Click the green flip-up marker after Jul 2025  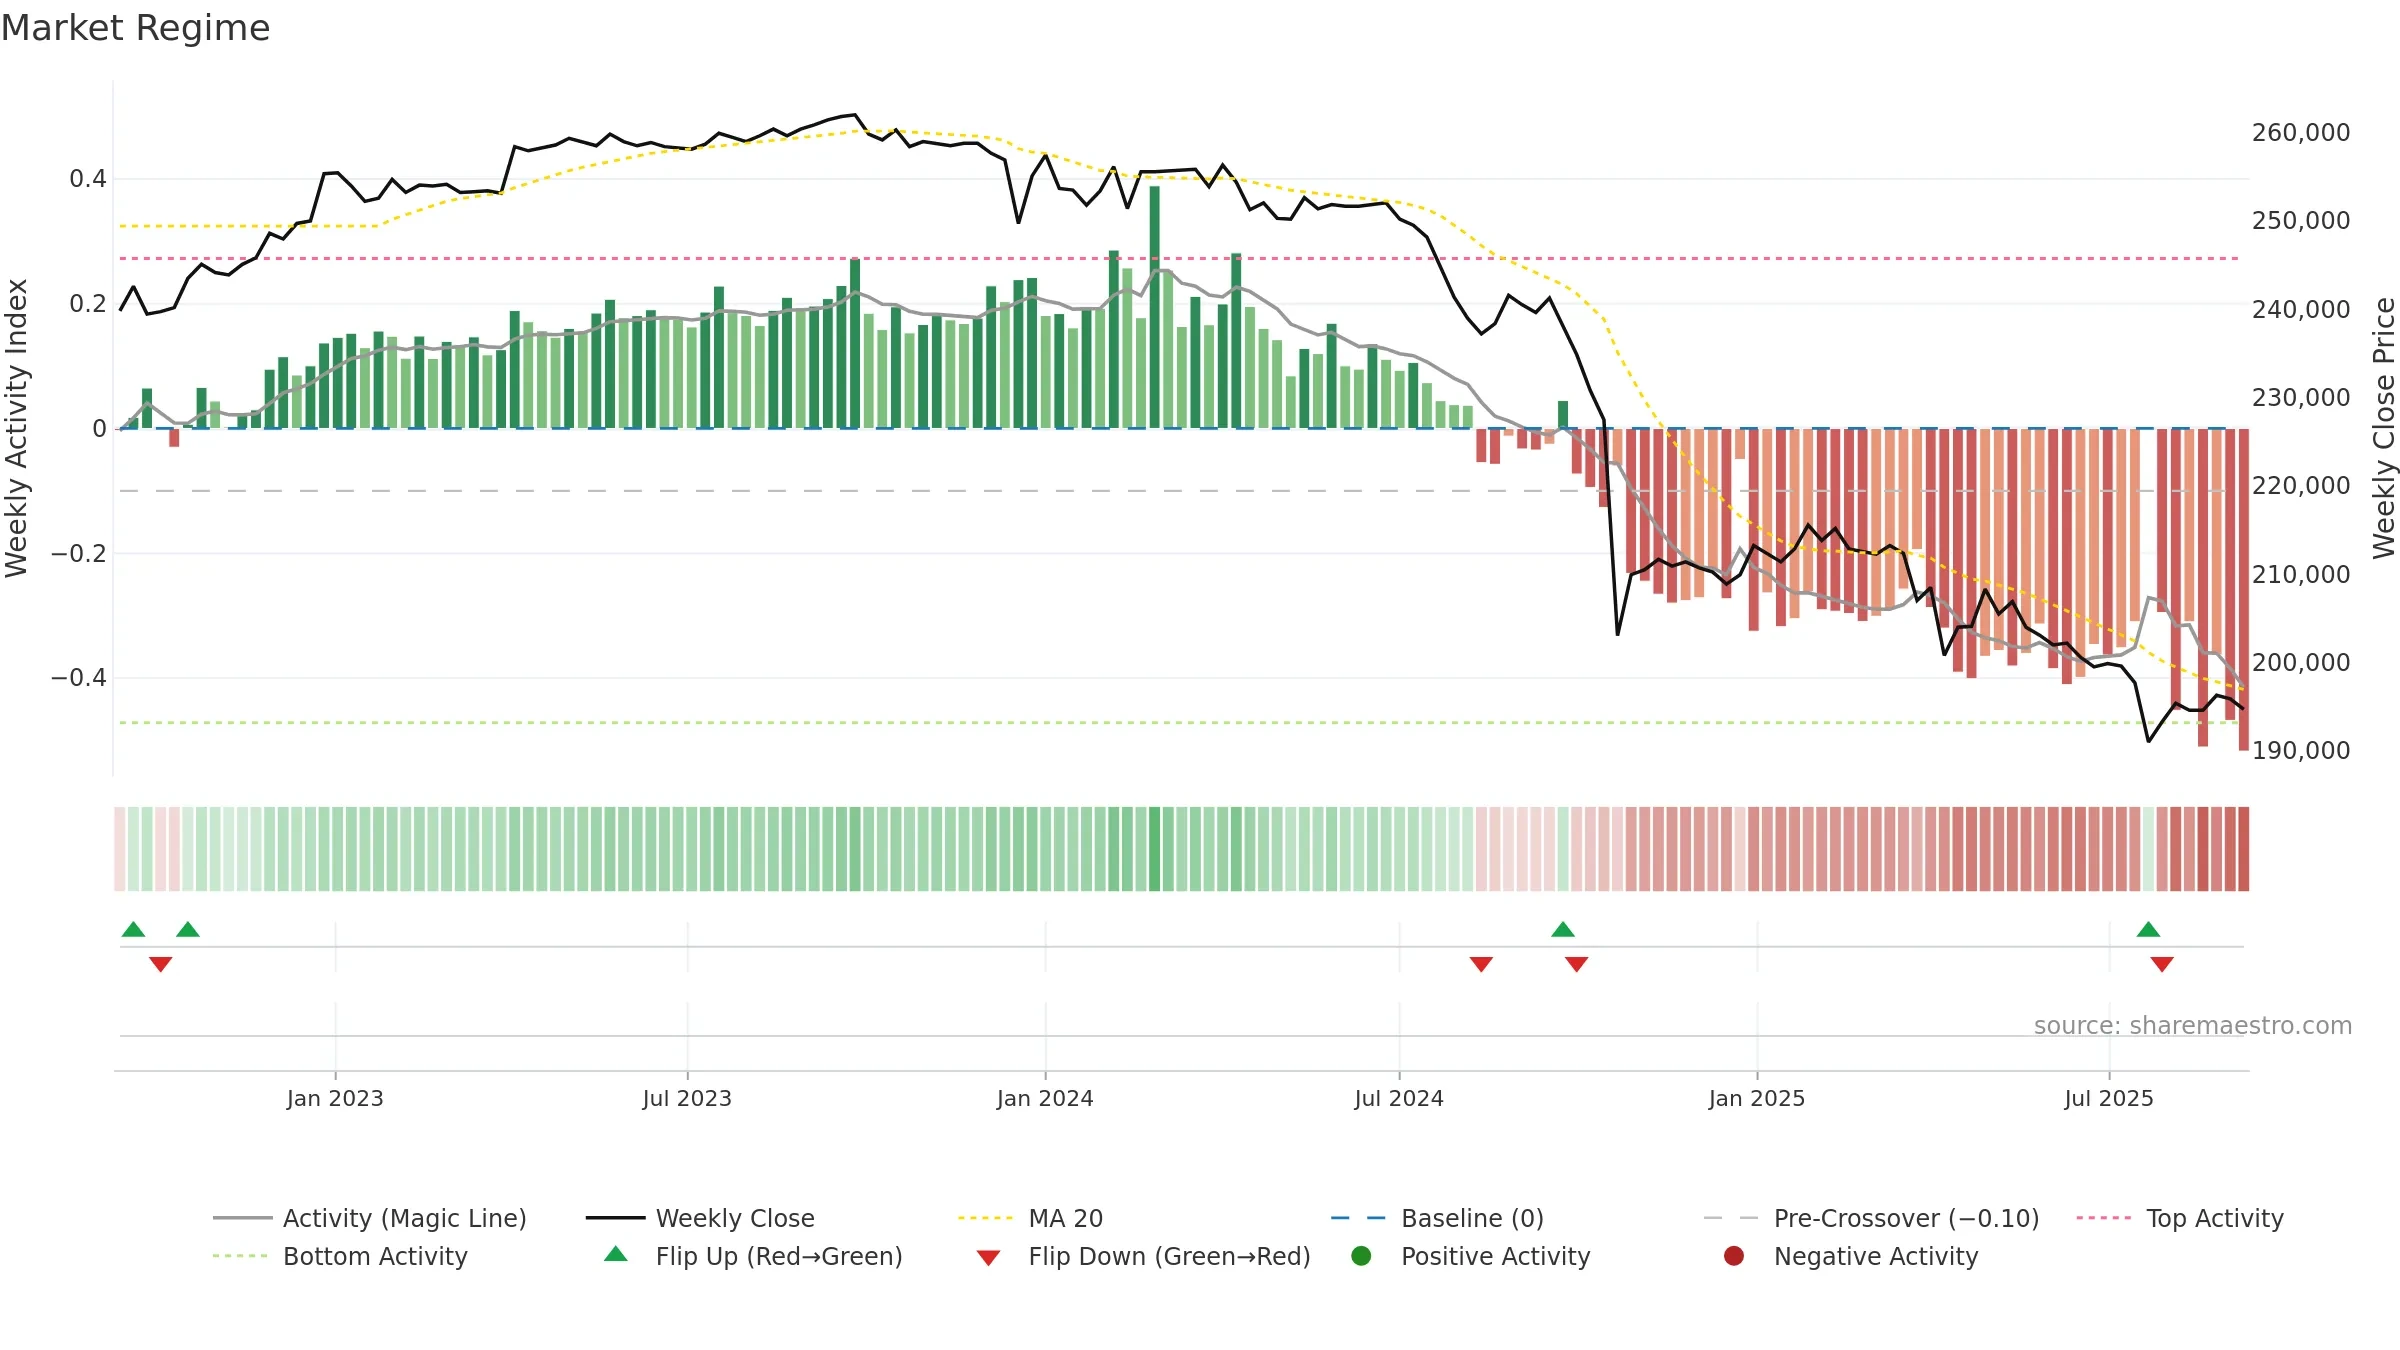2148,929
